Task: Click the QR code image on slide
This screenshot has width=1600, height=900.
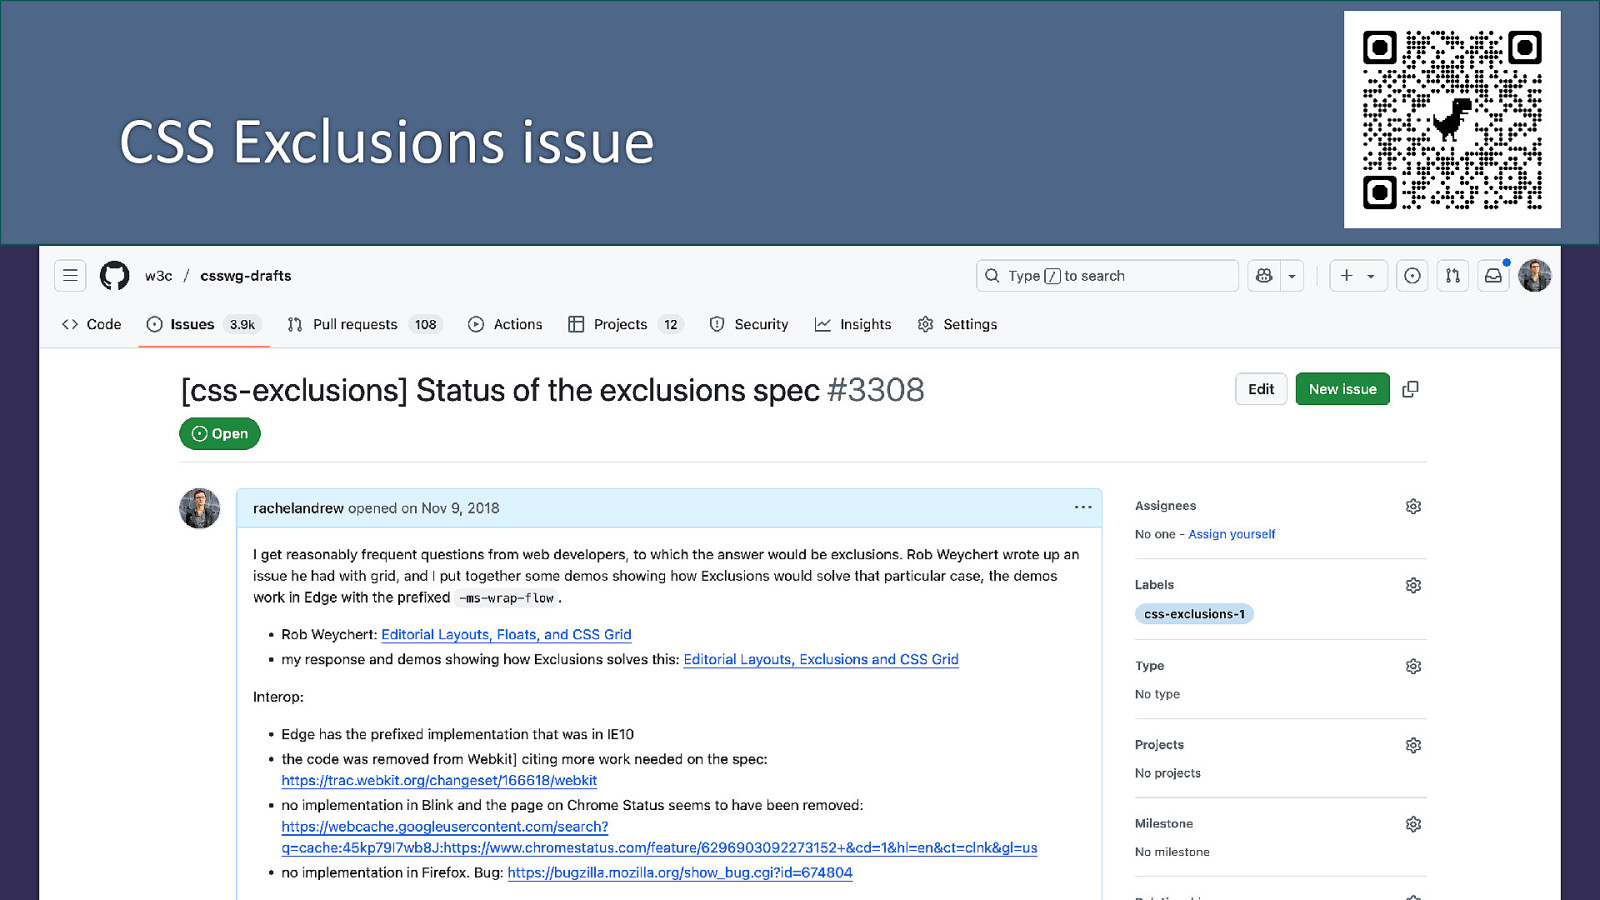Action: (x=1452, y=119)
